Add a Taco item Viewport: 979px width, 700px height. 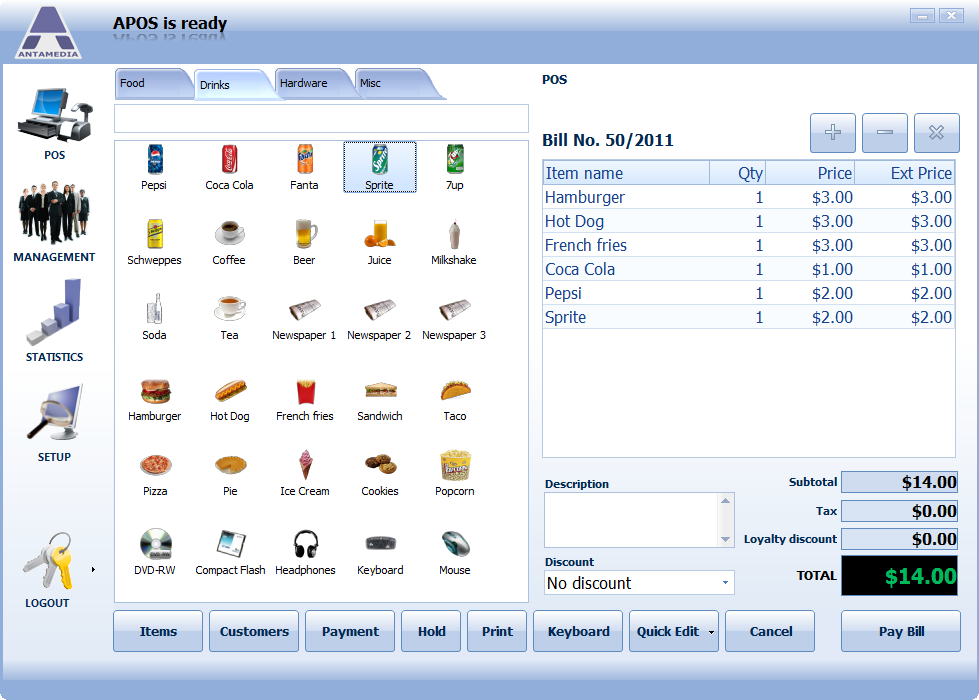(455, 400)
